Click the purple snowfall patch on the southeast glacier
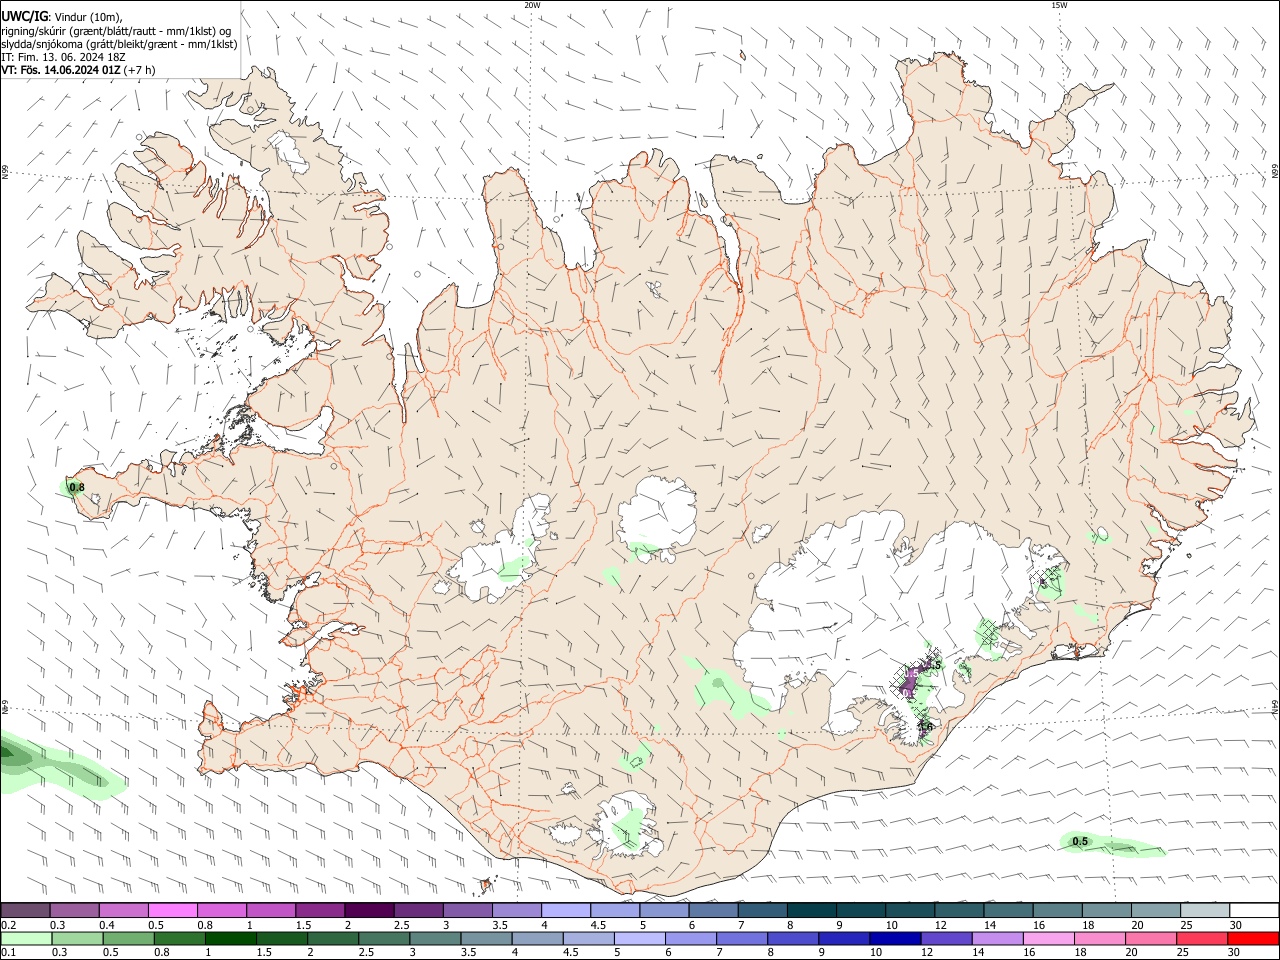This screenshot has height=960, width=1280. click(x=910, y=680)
